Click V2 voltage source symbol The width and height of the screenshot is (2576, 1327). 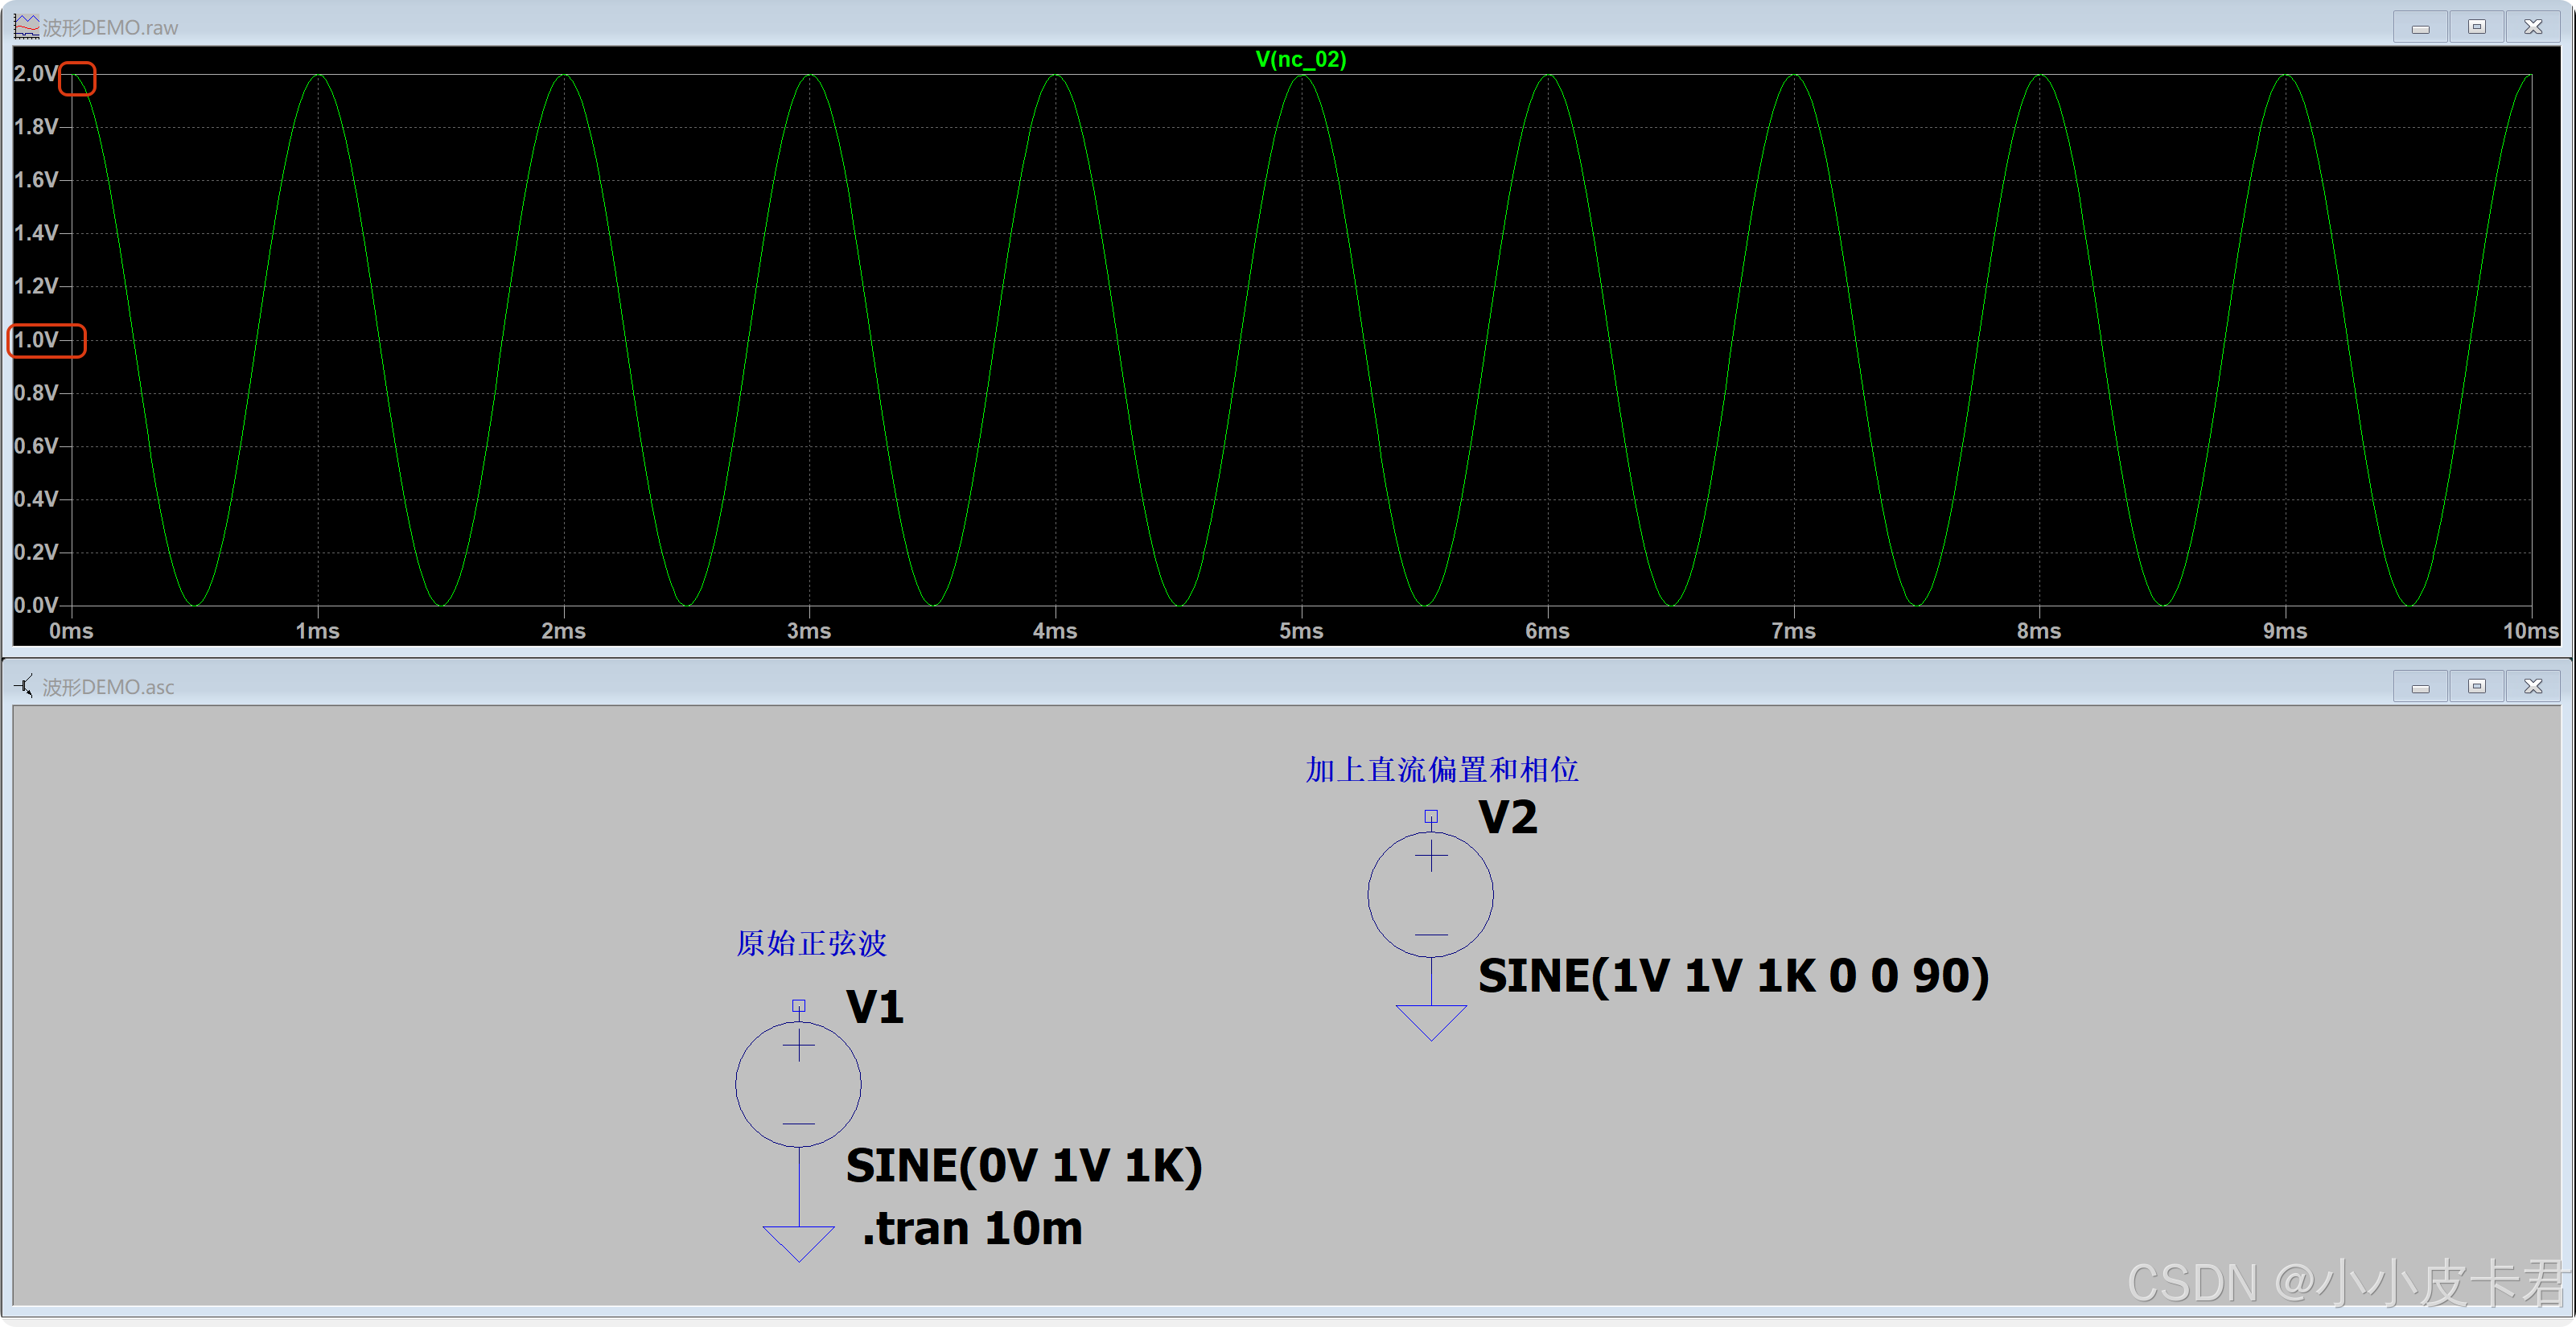coord(1430,894)
